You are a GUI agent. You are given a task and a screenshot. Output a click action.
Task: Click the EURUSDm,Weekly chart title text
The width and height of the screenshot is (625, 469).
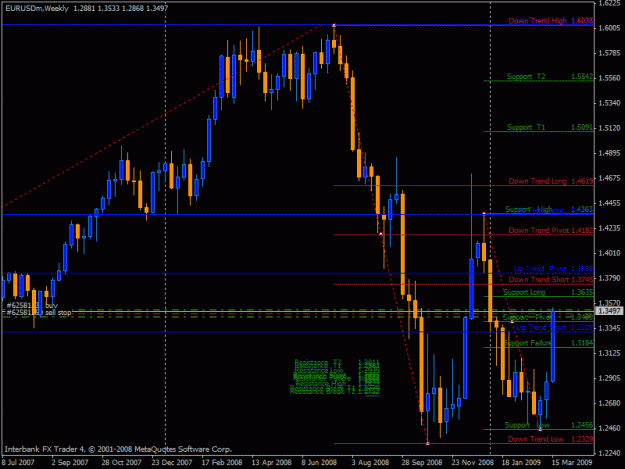point(37,8)
